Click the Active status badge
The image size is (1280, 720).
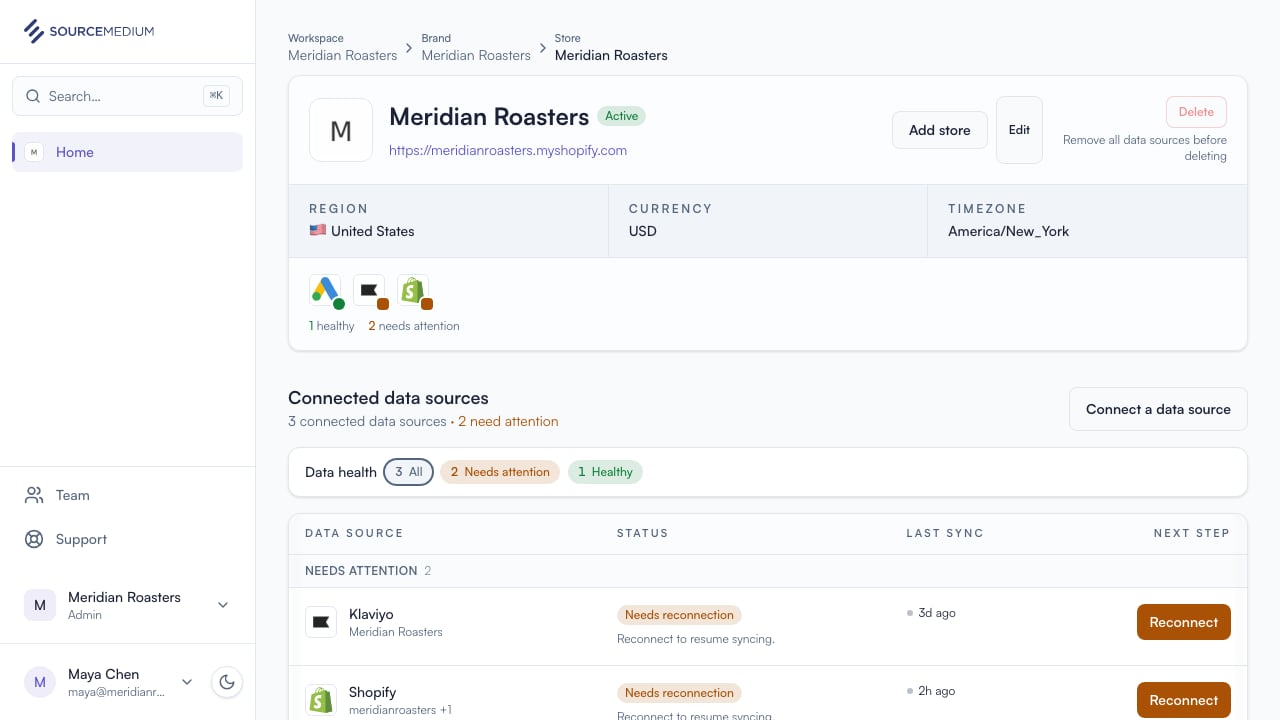[x=621, y=116]
